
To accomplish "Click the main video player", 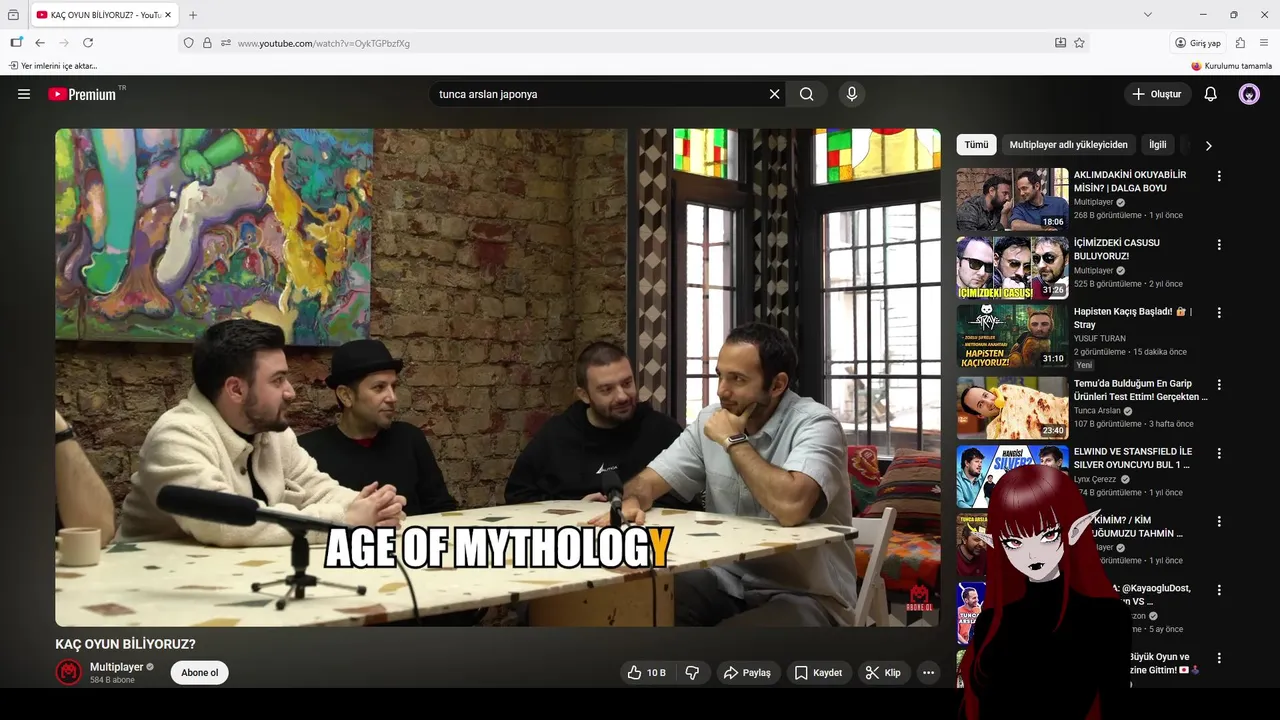I will (498, 377).
